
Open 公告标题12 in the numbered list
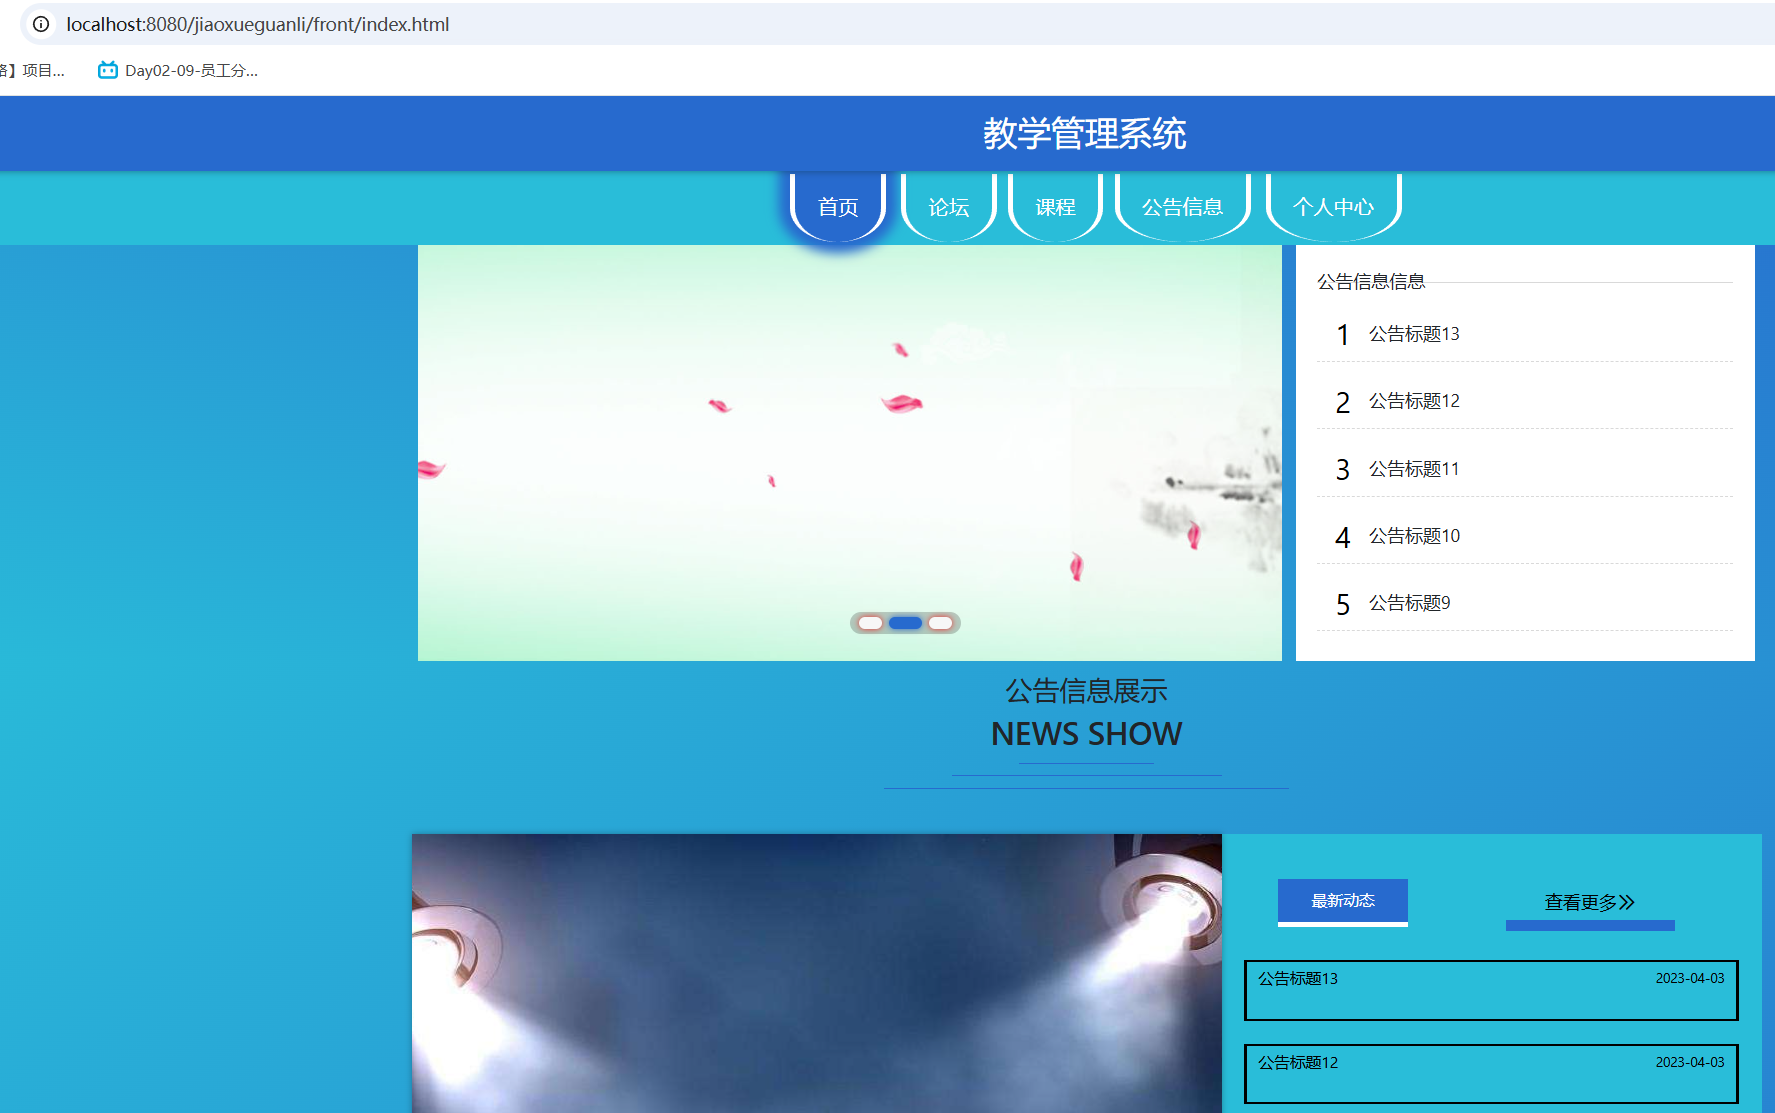[x=1414, y=401]
